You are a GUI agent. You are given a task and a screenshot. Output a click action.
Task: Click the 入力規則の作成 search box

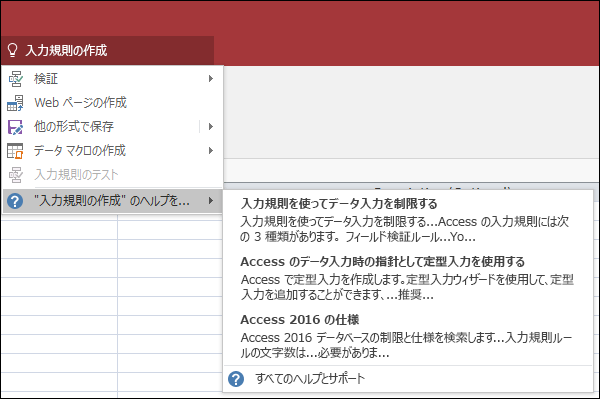pos(107,50)
